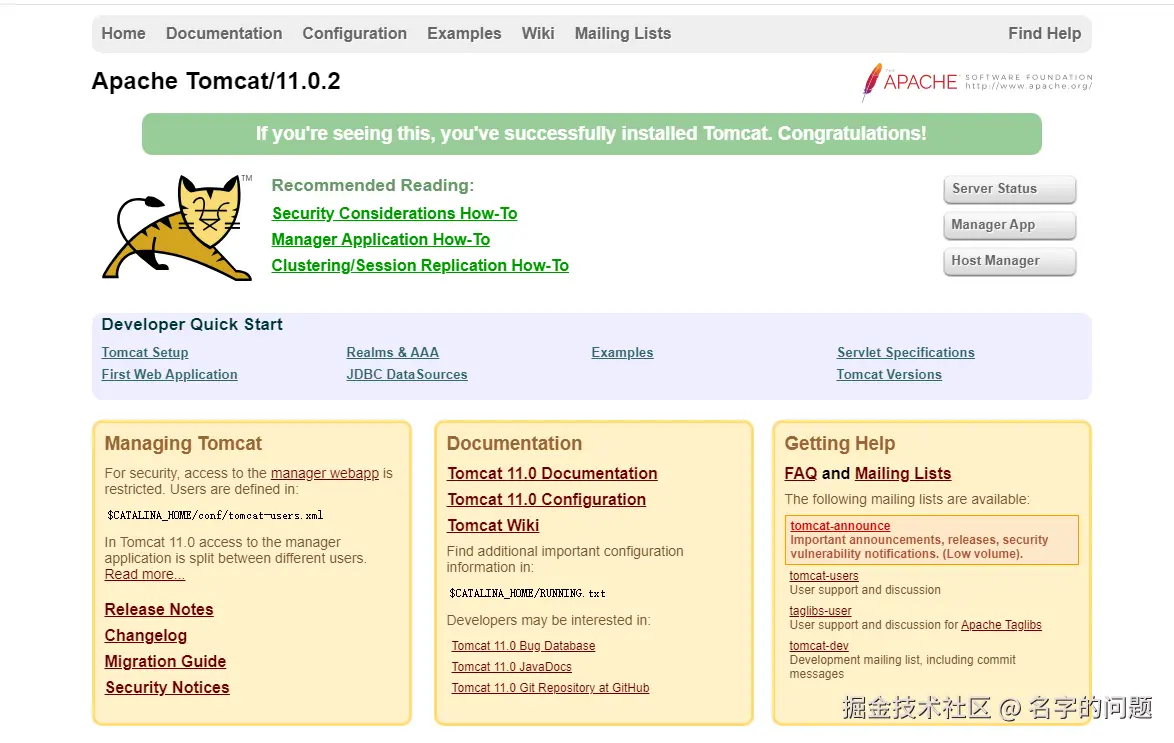Click the Tomcat cat mascot logo
This screenshot has height=743, width=1174.
177,228
